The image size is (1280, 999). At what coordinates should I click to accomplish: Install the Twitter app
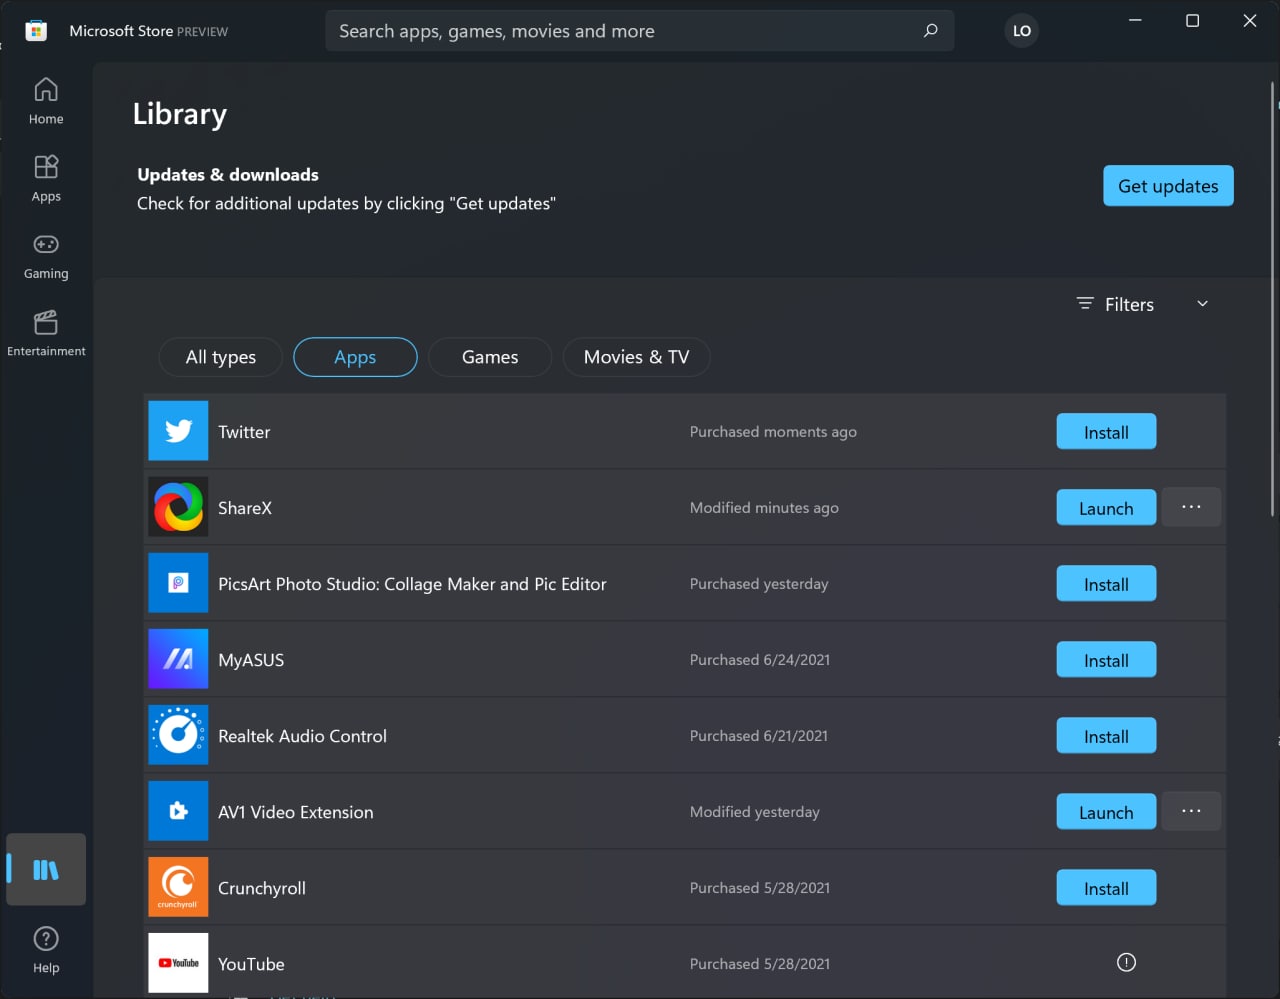pyautogui.click(x=1106, y=432)
